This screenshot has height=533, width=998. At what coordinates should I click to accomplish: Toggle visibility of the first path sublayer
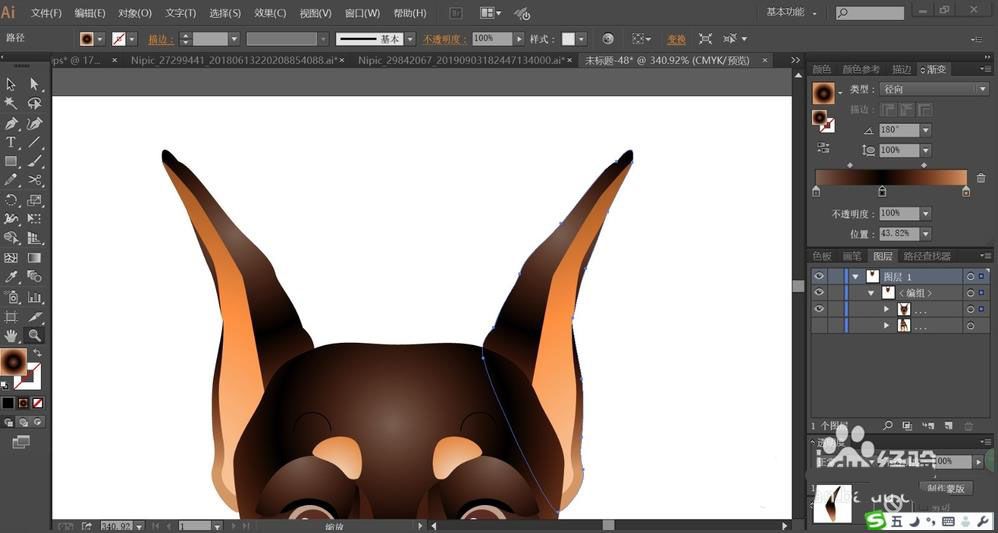(819, 309)
